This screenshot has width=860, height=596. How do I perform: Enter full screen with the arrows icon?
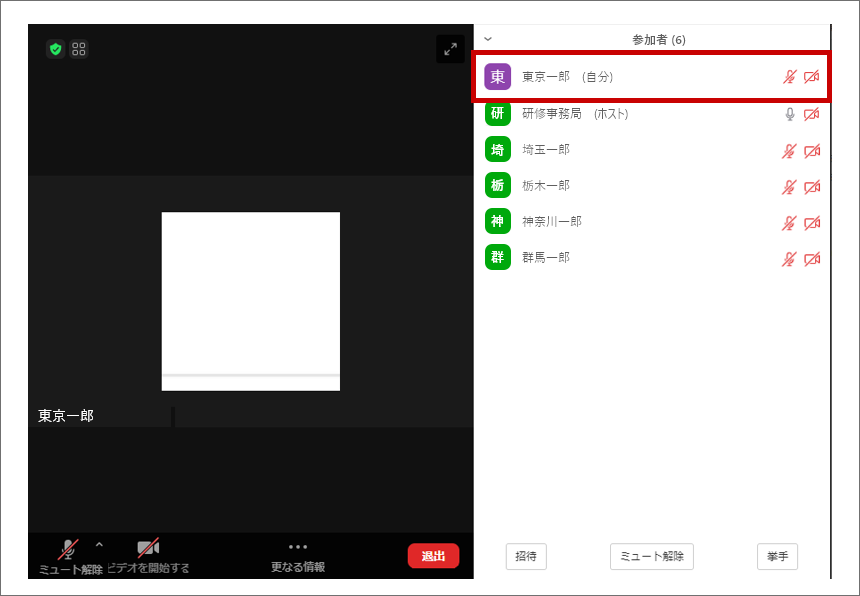pos(450,49)
